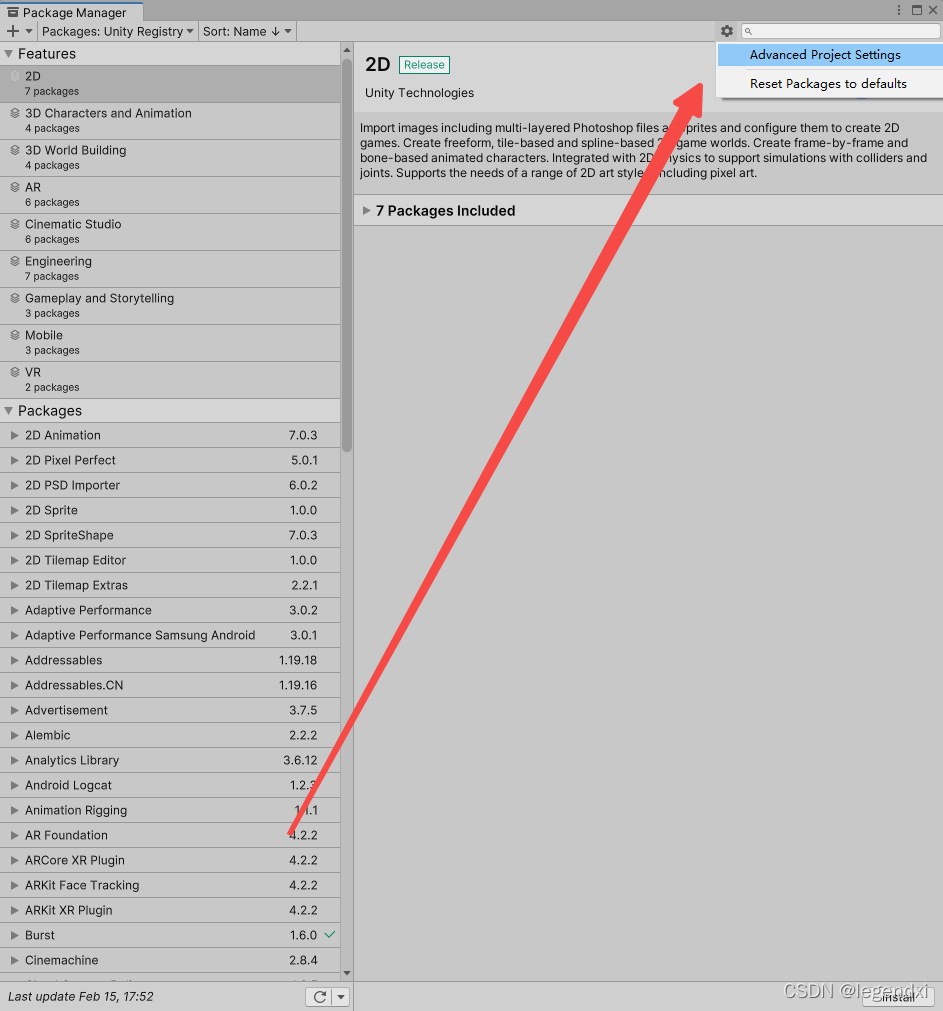Select the 2D Sprite package

[170, 510]
